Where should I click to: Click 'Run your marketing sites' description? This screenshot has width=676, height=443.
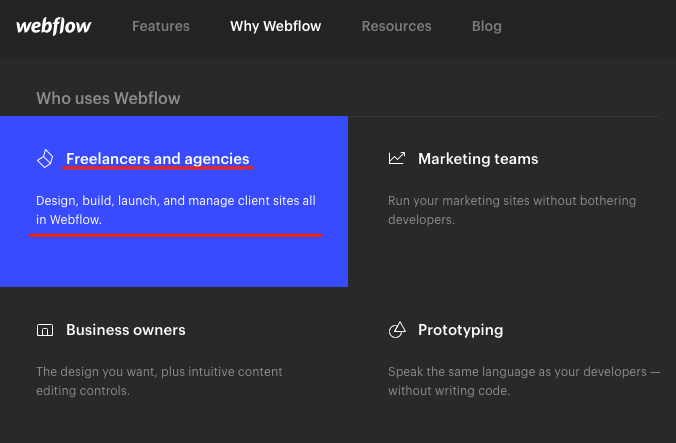(x=512, y=210)
